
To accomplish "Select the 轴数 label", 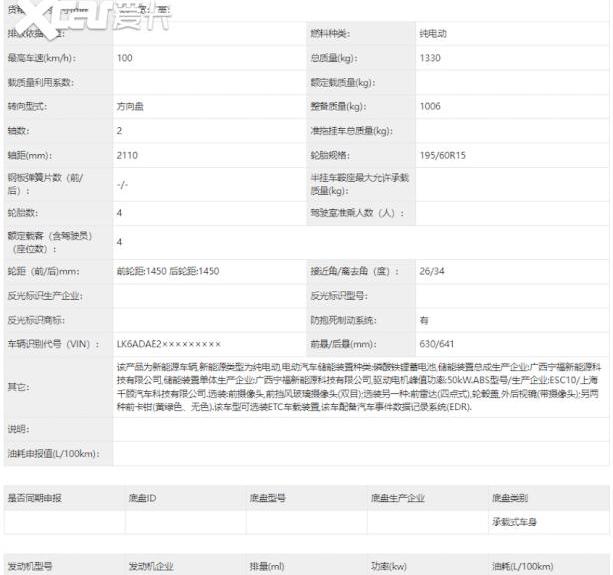I will click(x=18, y=131).
